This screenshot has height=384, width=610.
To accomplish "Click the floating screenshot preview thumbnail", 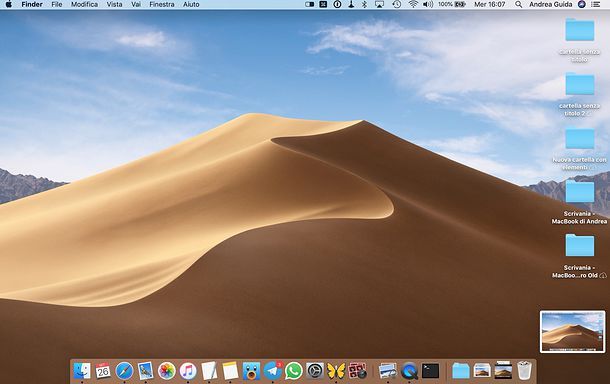I will 572,331.
